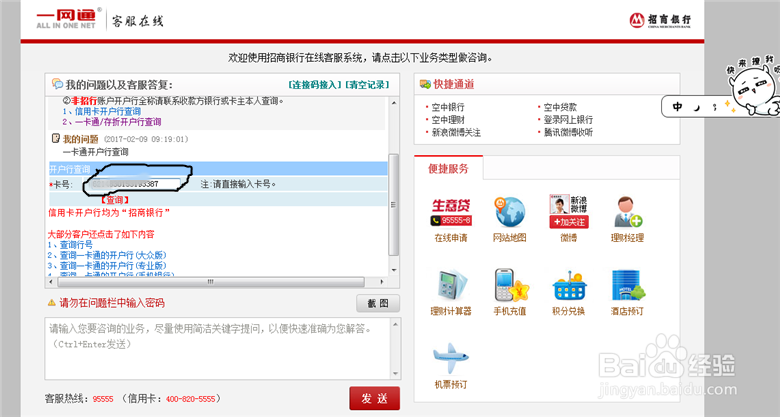Click the text 信用卡开户行均为"招商银行"
Screen dimensions: 780x417
(x=109, y=212)
